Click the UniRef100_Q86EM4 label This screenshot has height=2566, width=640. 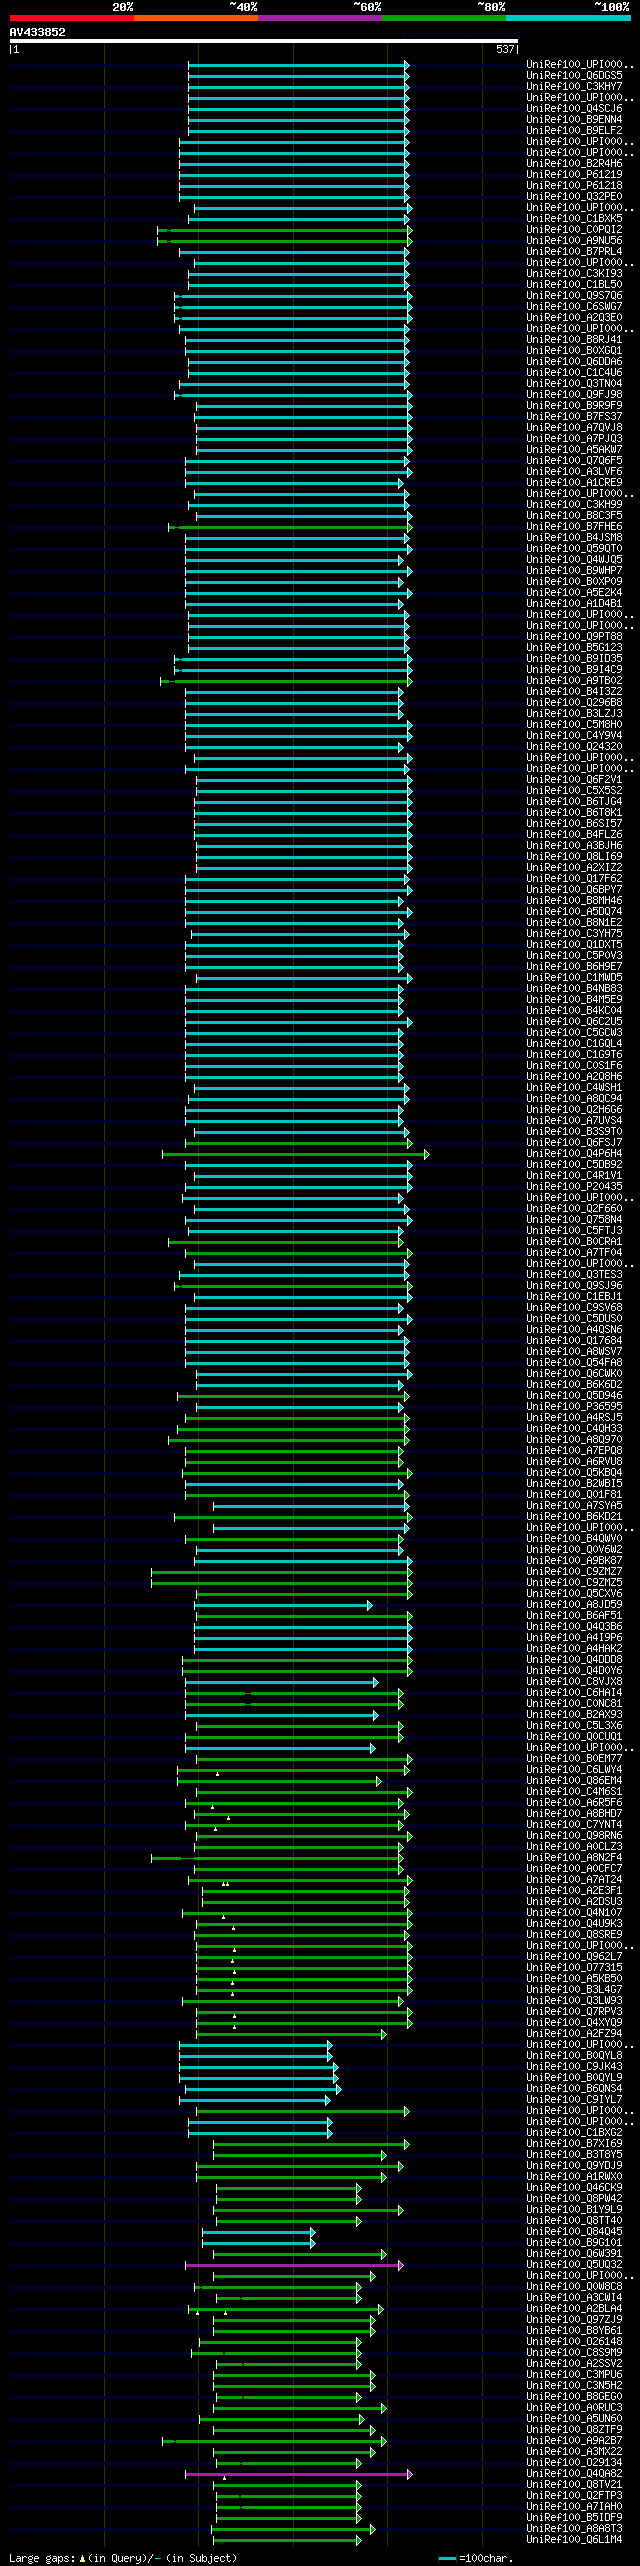point(574,1781)
